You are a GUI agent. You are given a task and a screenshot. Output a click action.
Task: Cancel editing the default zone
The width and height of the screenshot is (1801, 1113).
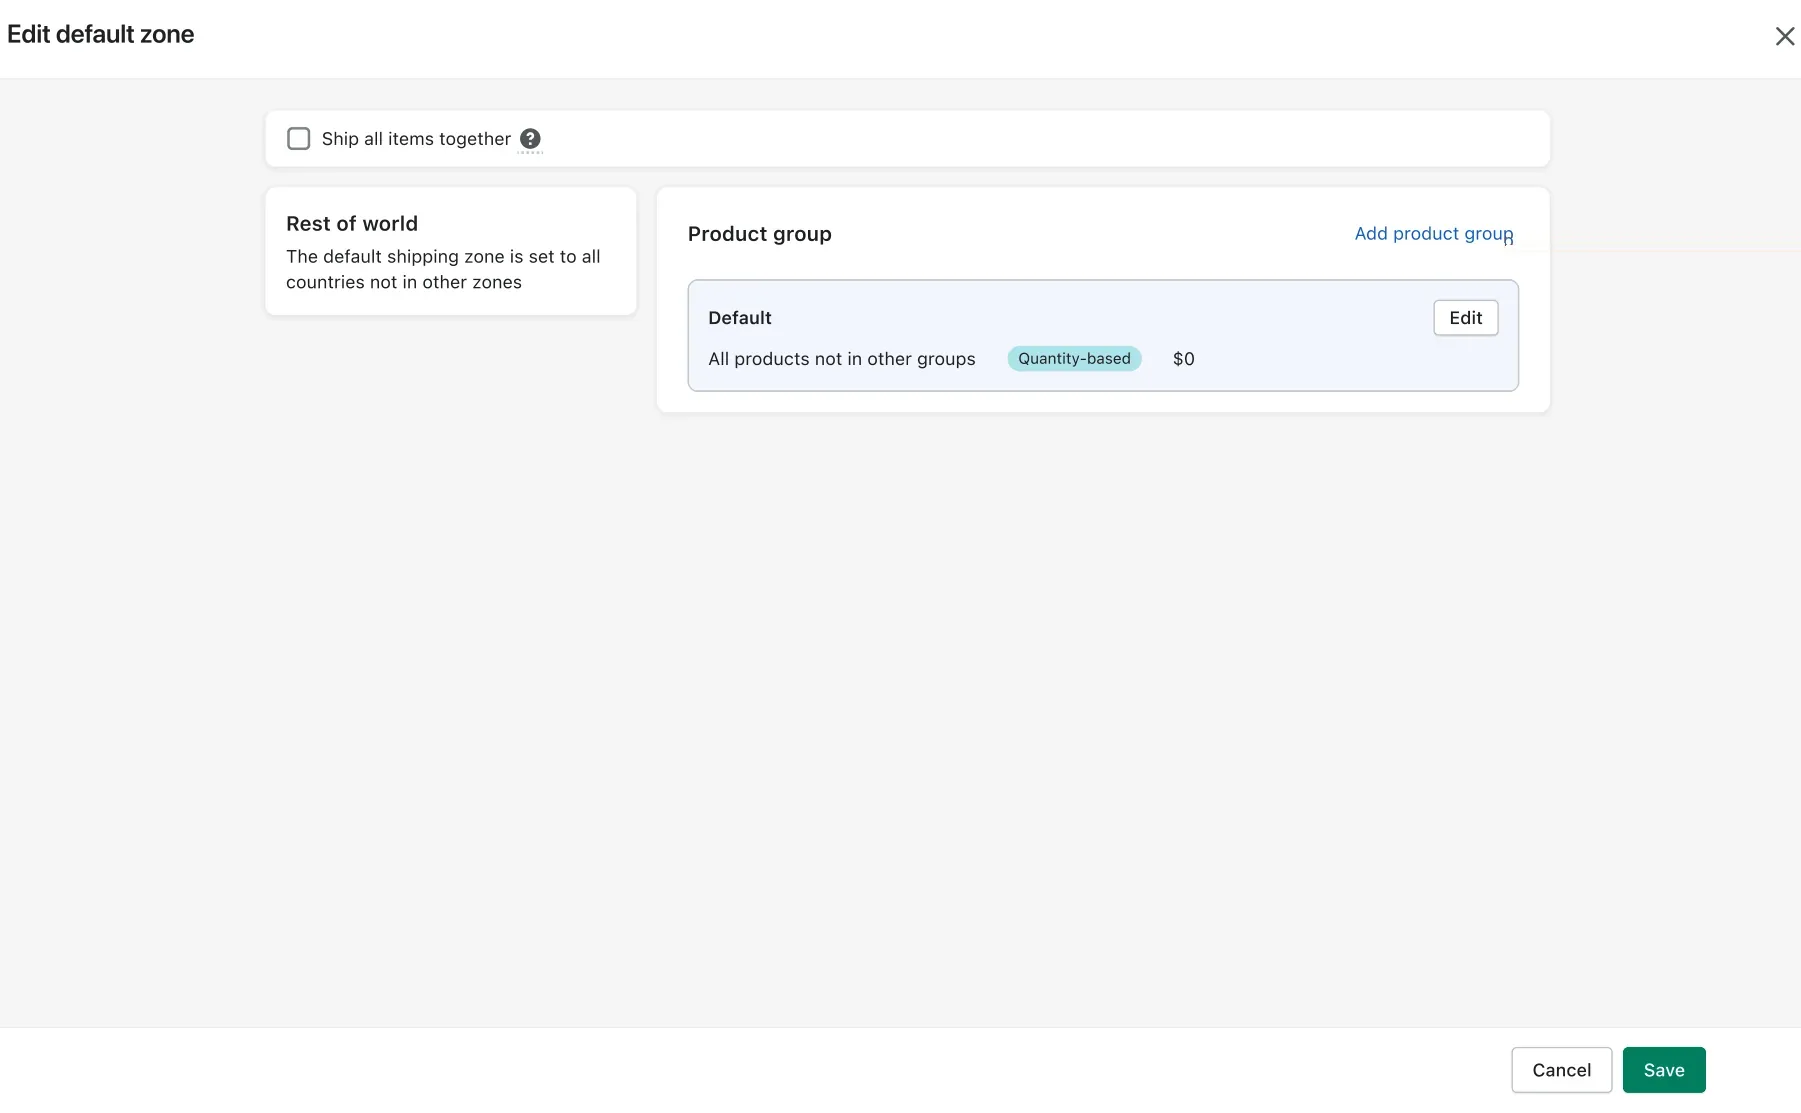pyautogui.click(x=1561, y=1070)
